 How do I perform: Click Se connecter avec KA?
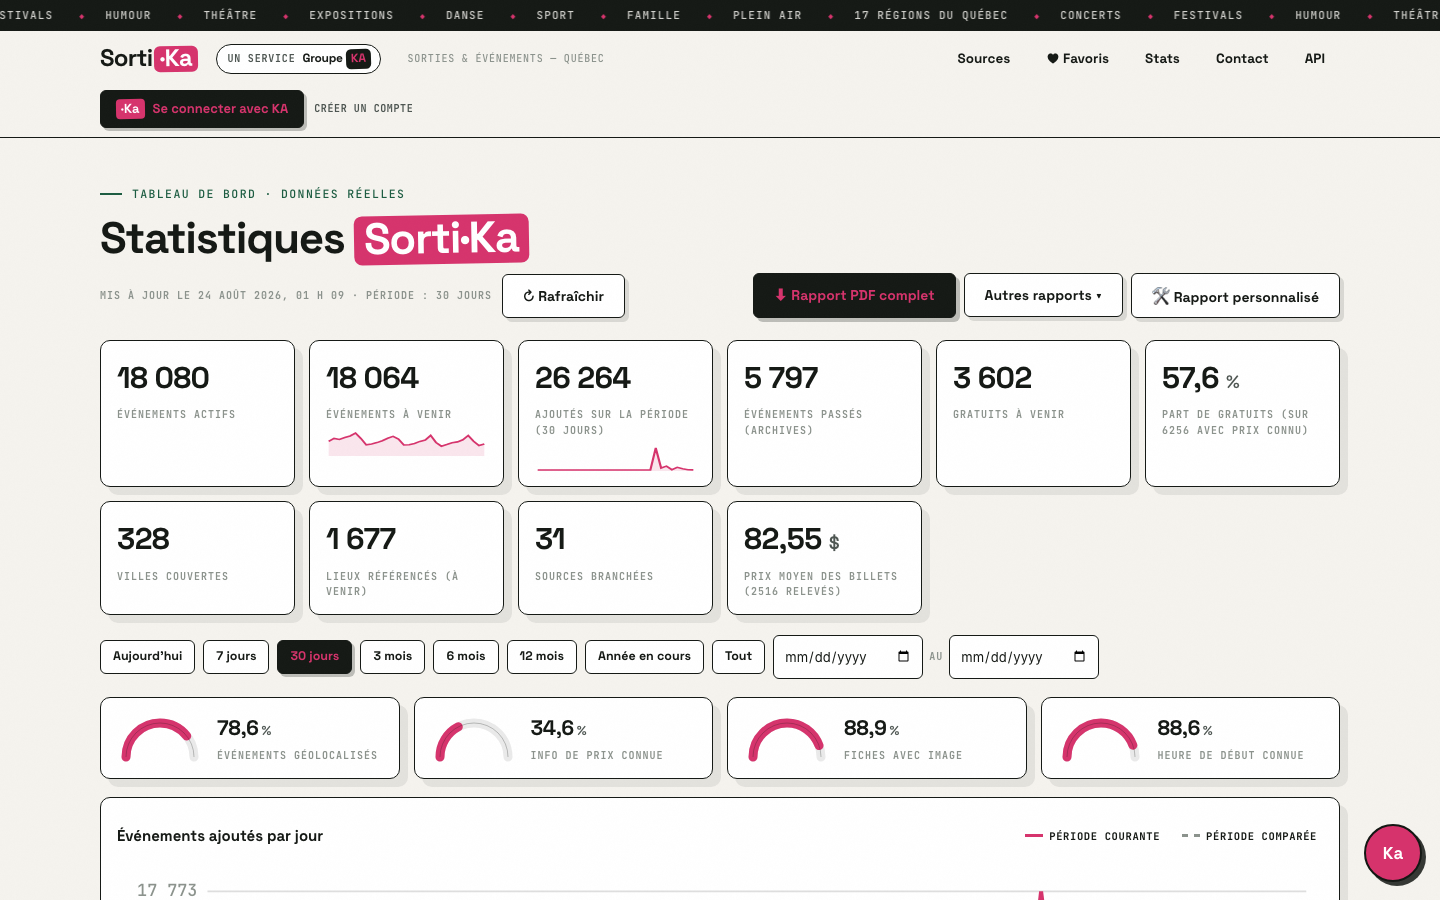pos(202,109)
